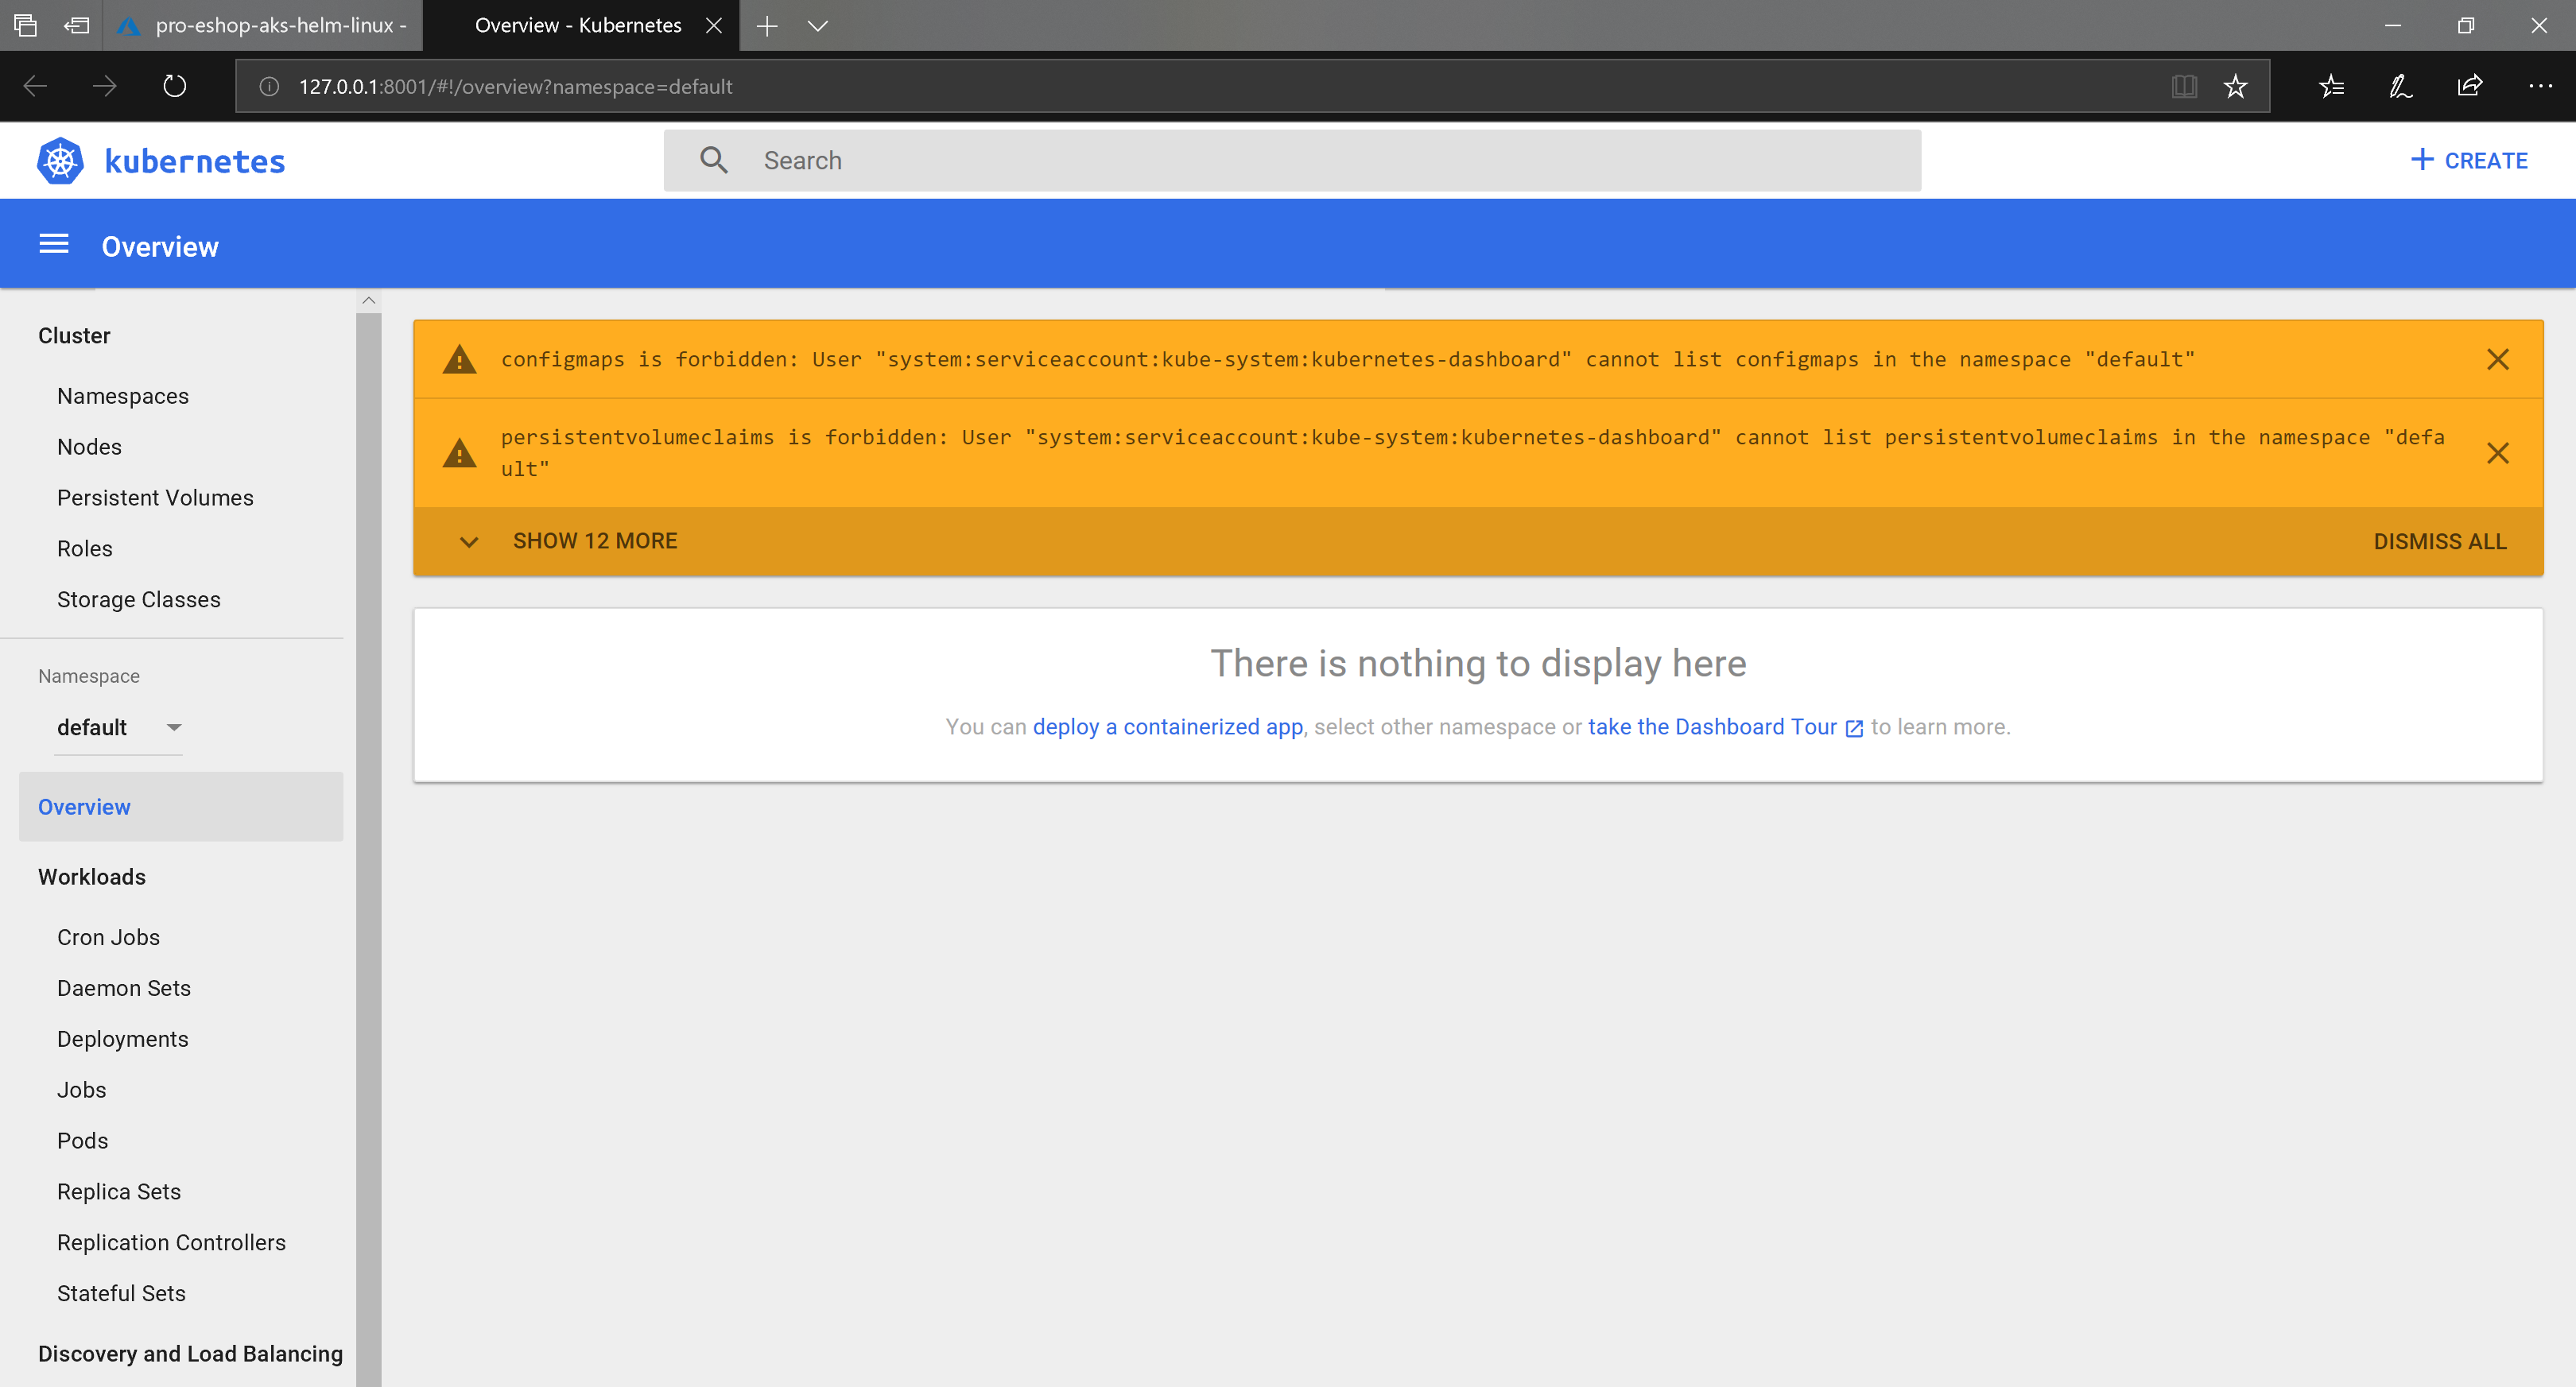Toggle the hamburger navigation menu
The width and height of the screenshot is (2576, 1387).
click(x=54, y=245)
